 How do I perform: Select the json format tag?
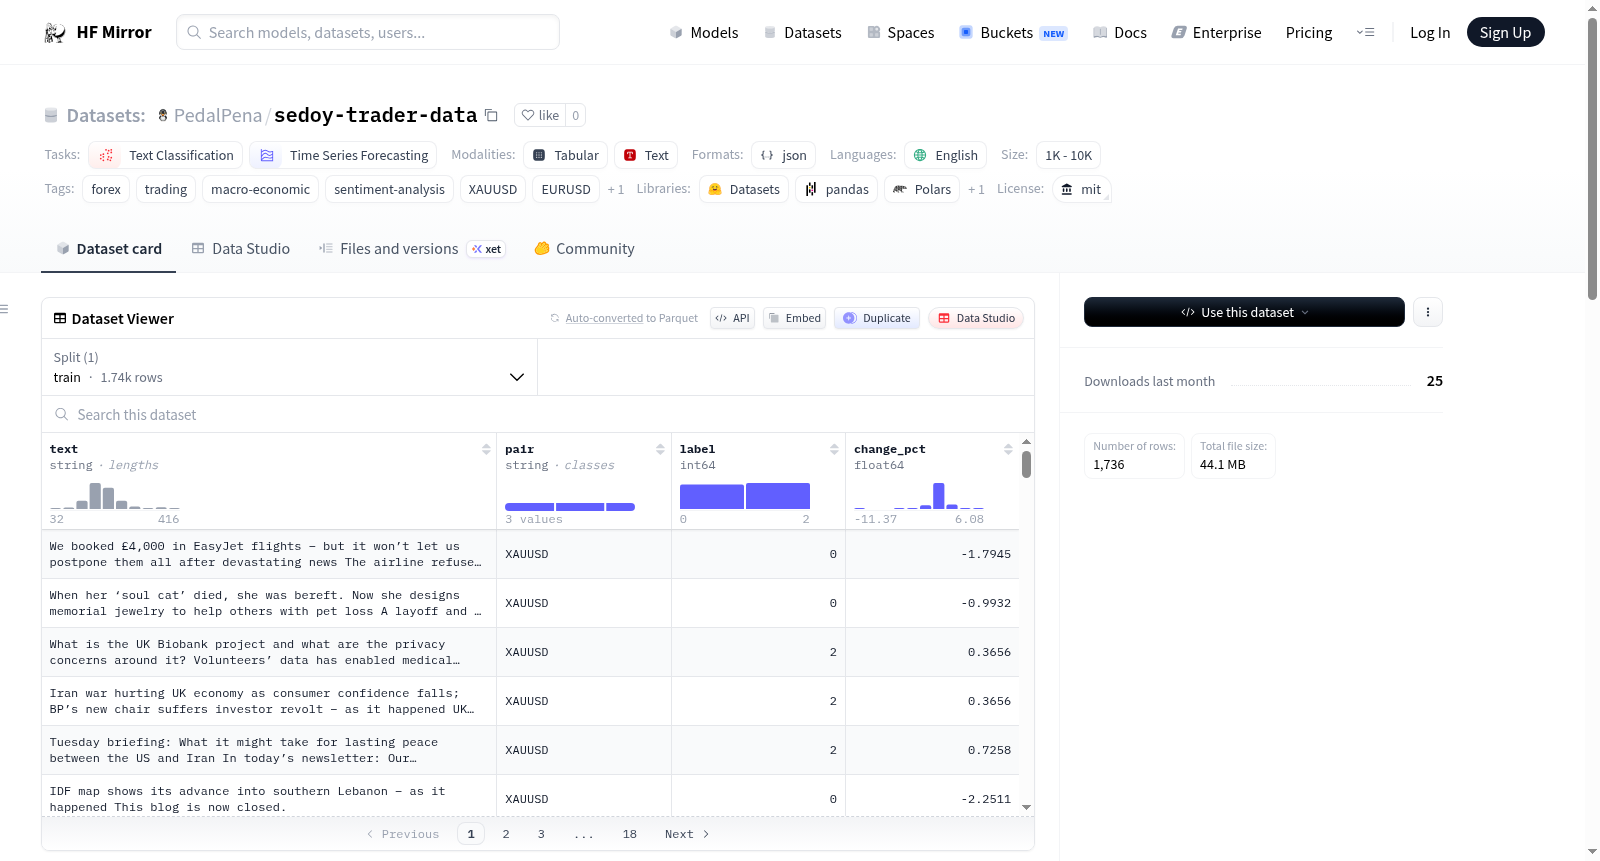[784, 155]
